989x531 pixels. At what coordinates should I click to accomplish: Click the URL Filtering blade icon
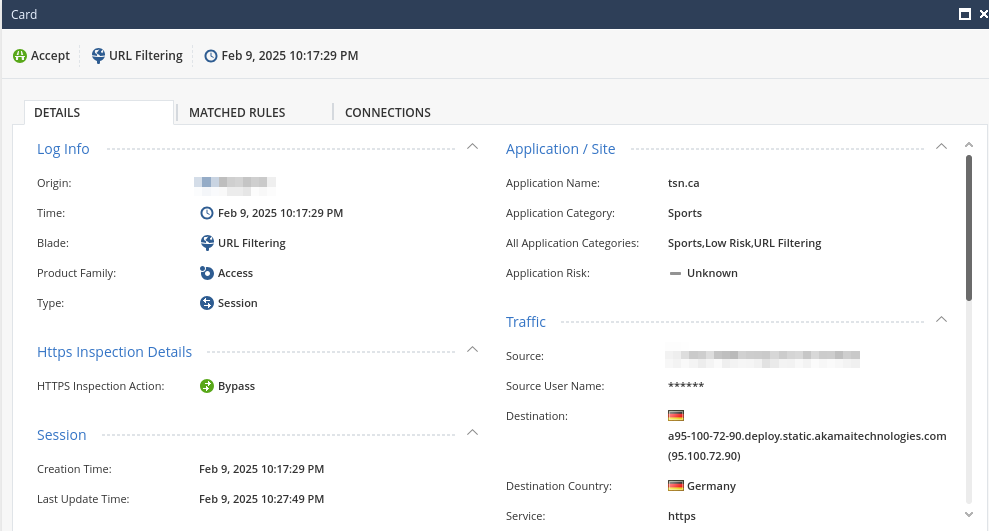[207, 243]
